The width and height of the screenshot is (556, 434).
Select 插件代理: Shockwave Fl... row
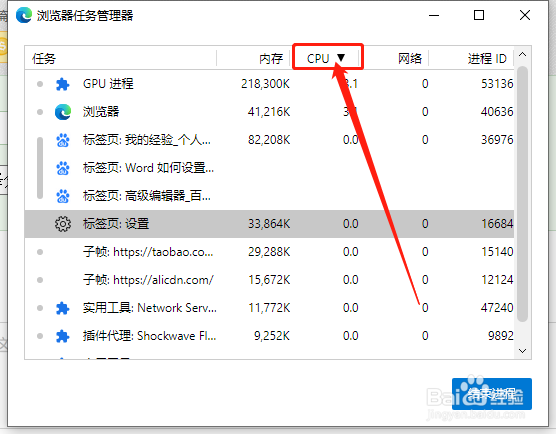[269, 336]
